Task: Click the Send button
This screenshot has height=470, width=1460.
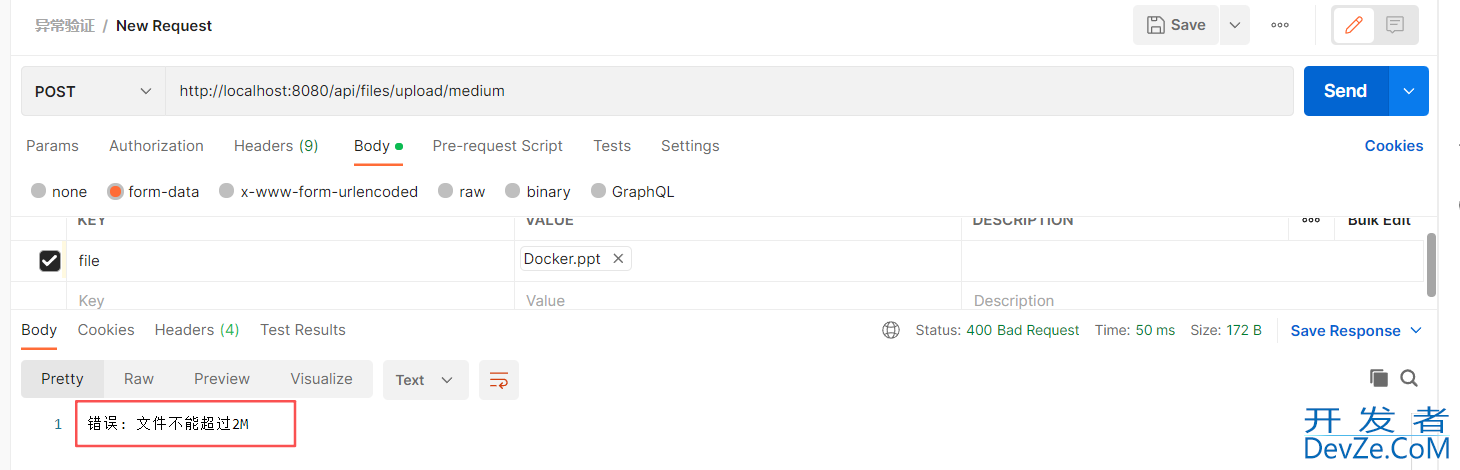Action: pyautogui.click(x=1346, y=91)
